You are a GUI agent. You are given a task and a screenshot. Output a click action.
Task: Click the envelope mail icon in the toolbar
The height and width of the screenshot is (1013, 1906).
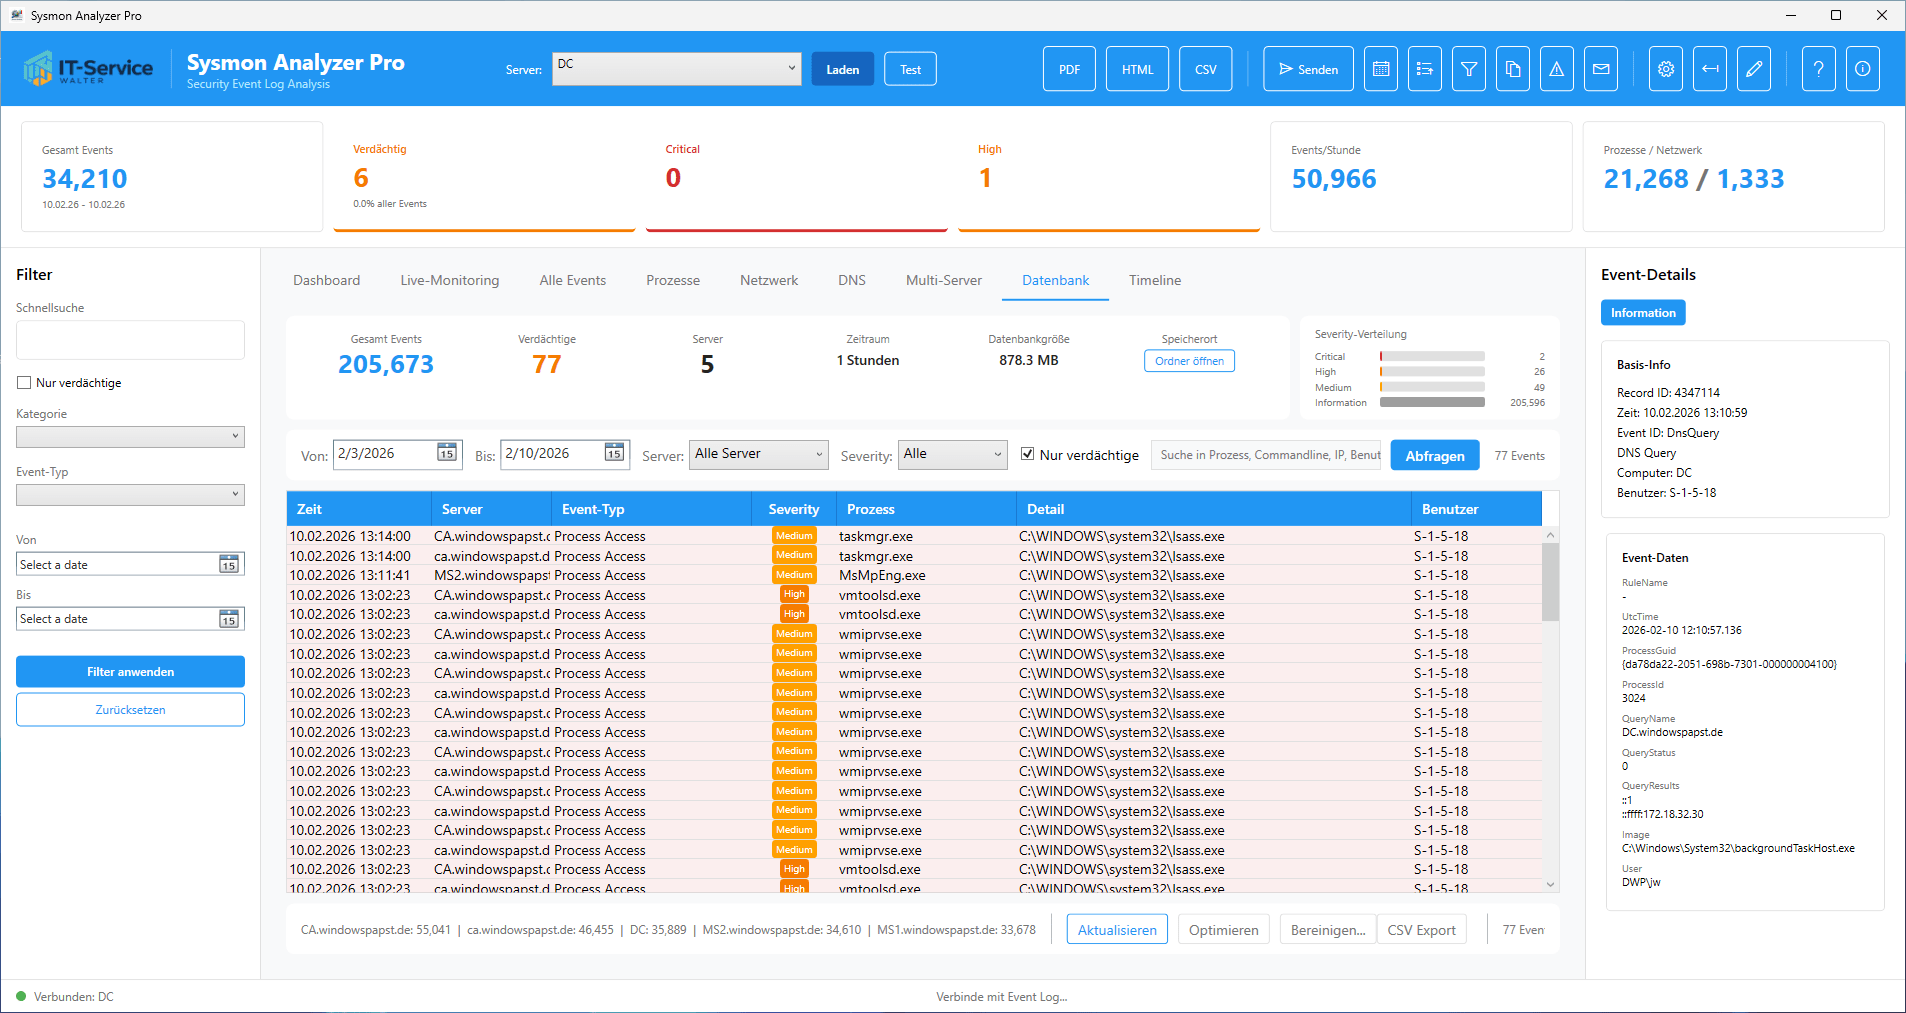(x=1601, y=69)
